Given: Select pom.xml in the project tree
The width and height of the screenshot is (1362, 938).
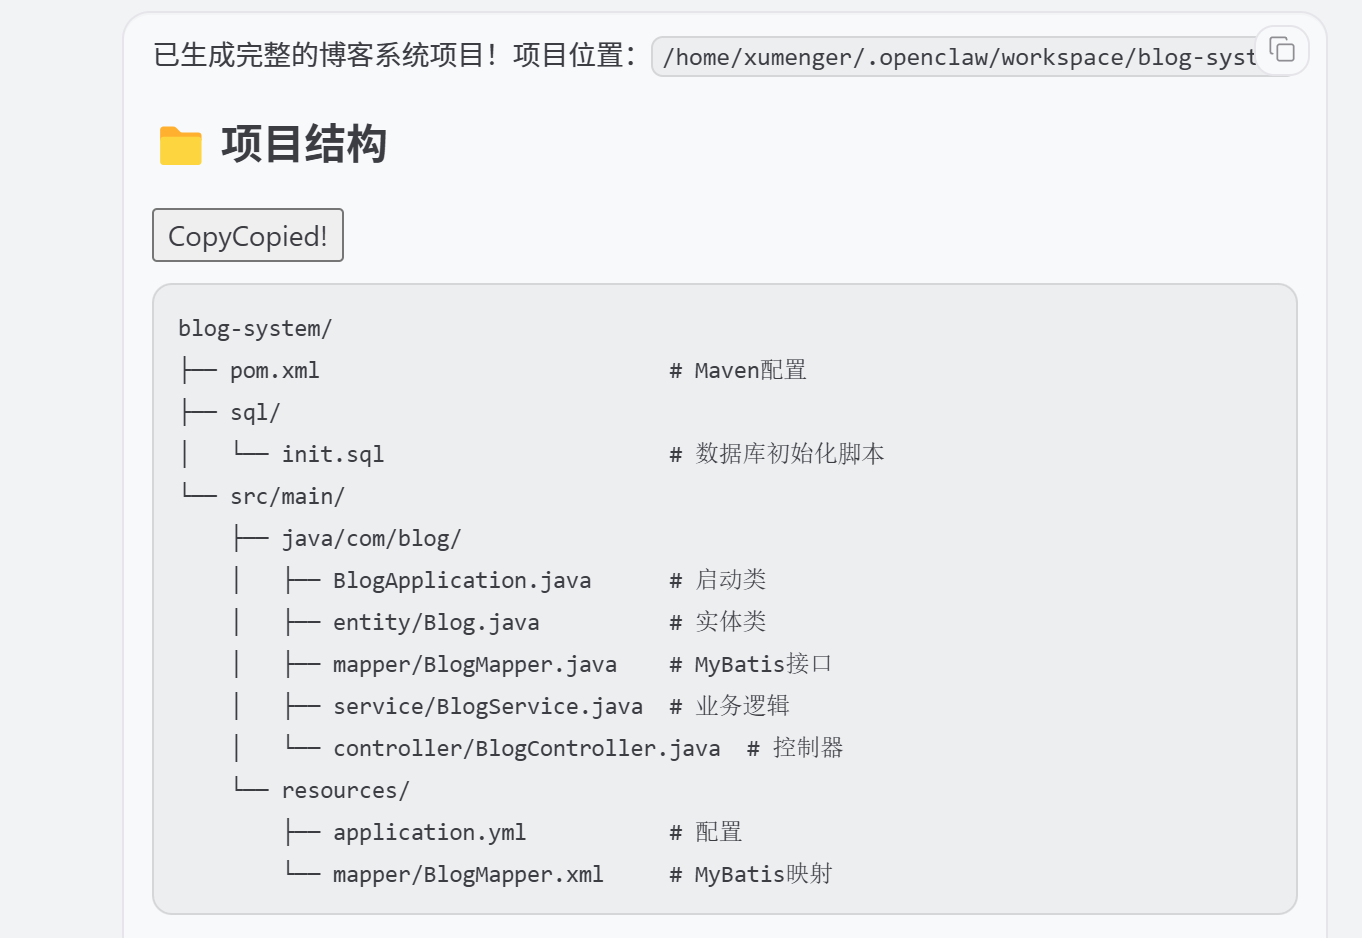Looking at the screenshot, I should coord(274,370).
